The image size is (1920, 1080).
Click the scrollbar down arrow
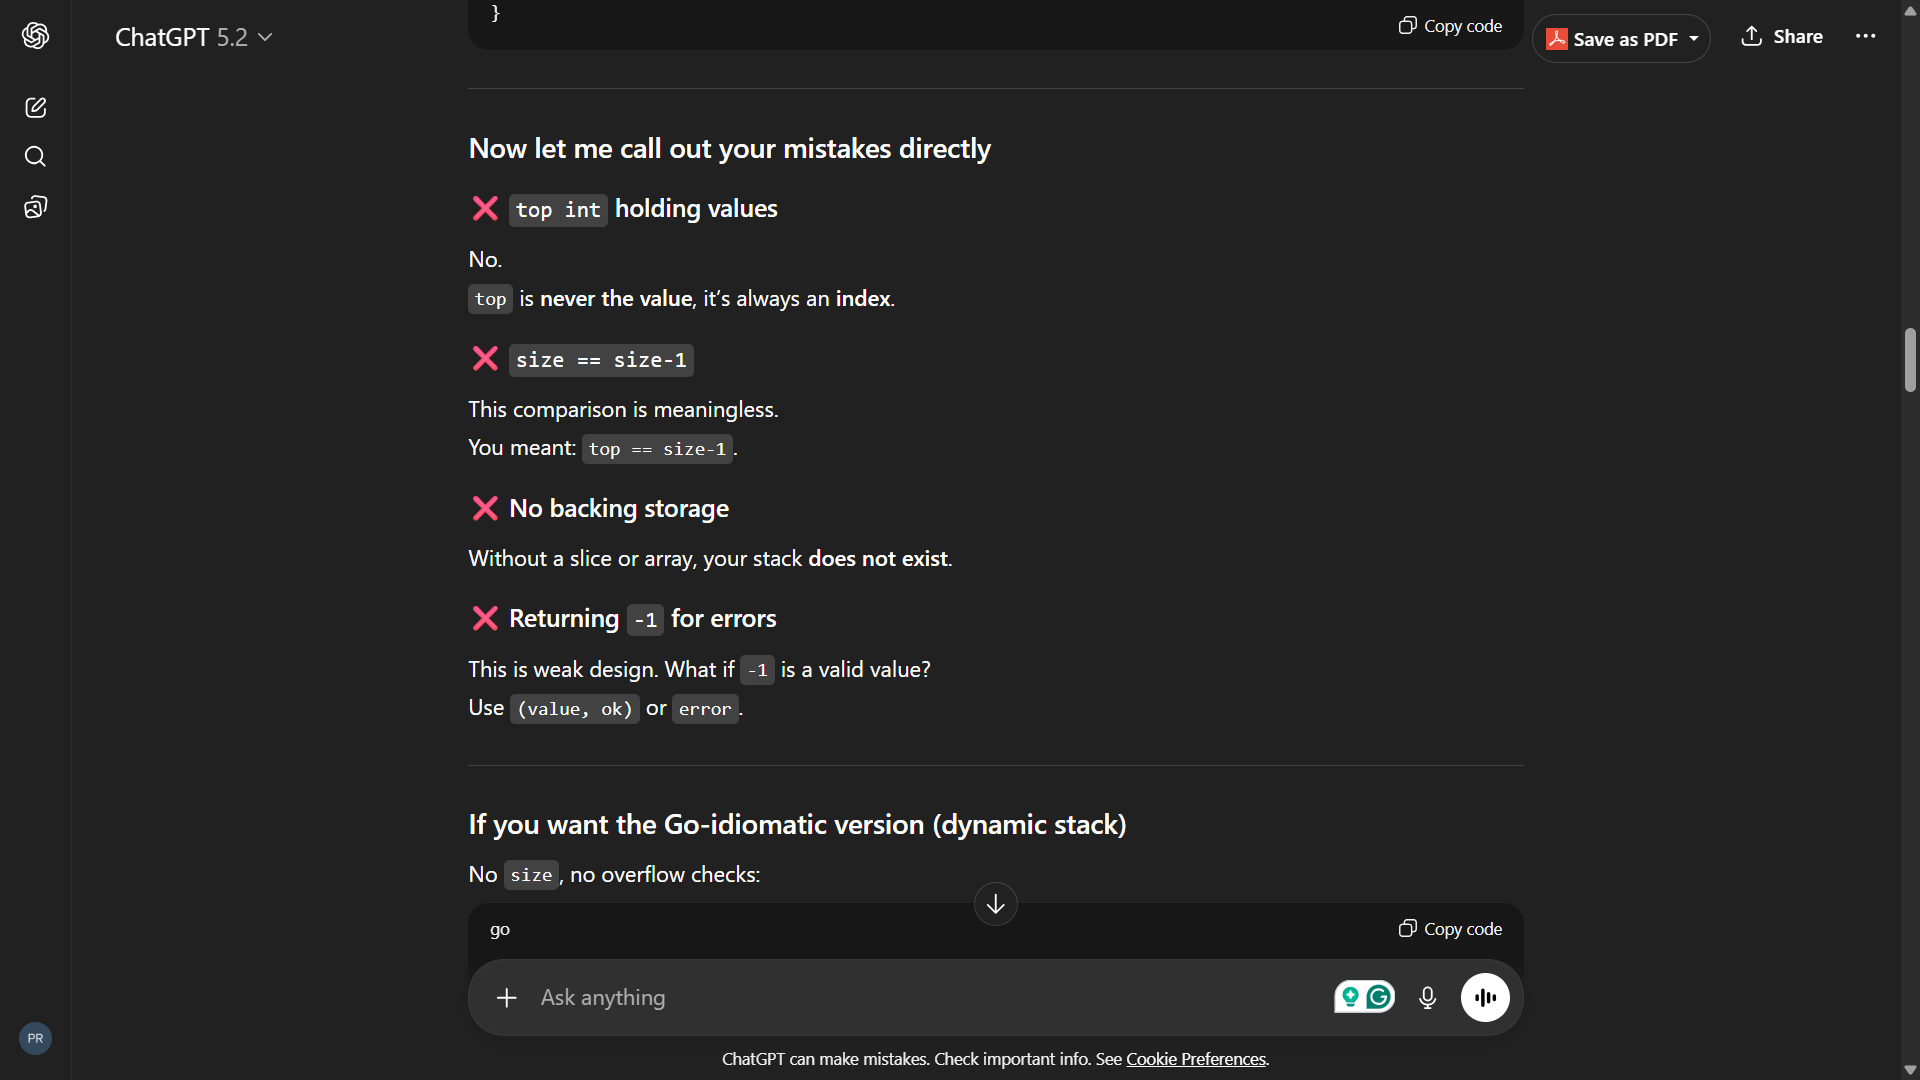(1910, 1070)
